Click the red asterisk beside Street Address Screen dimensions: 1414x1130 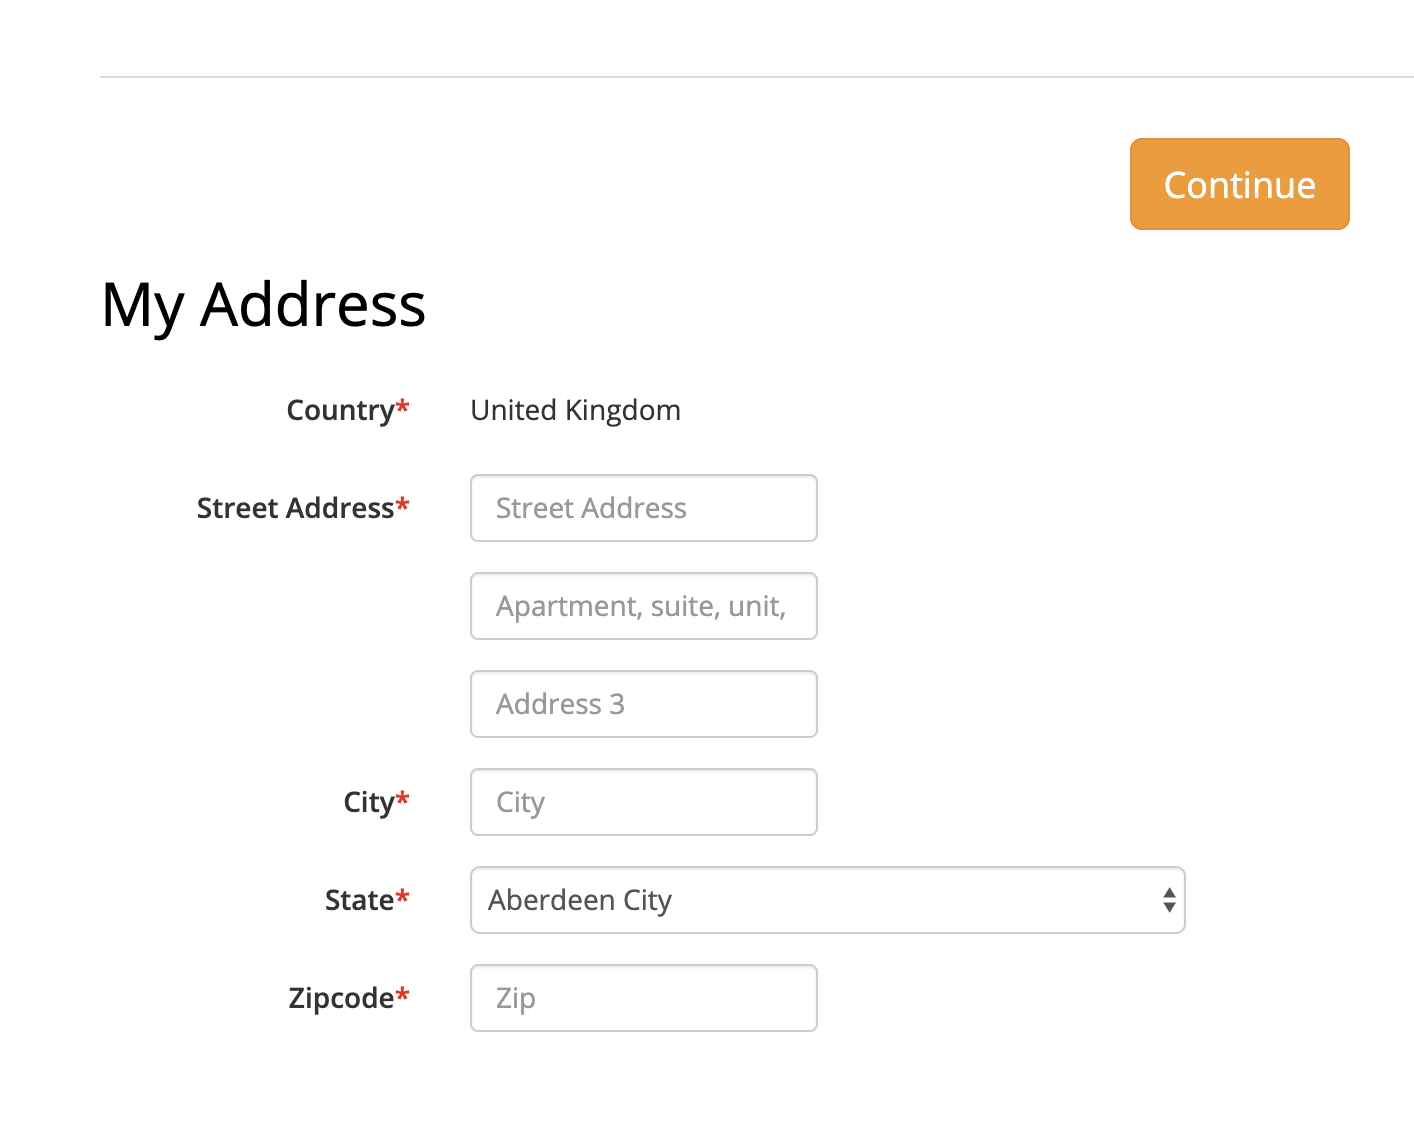point(403,504)
